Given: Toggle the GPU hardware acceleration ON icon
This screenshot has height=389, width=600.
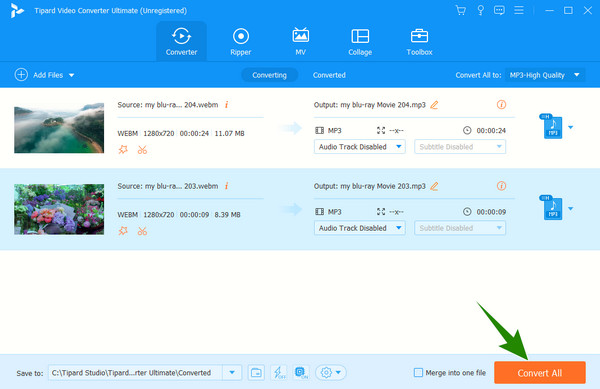Looking at the screenshot, I should tap(301, 372).
